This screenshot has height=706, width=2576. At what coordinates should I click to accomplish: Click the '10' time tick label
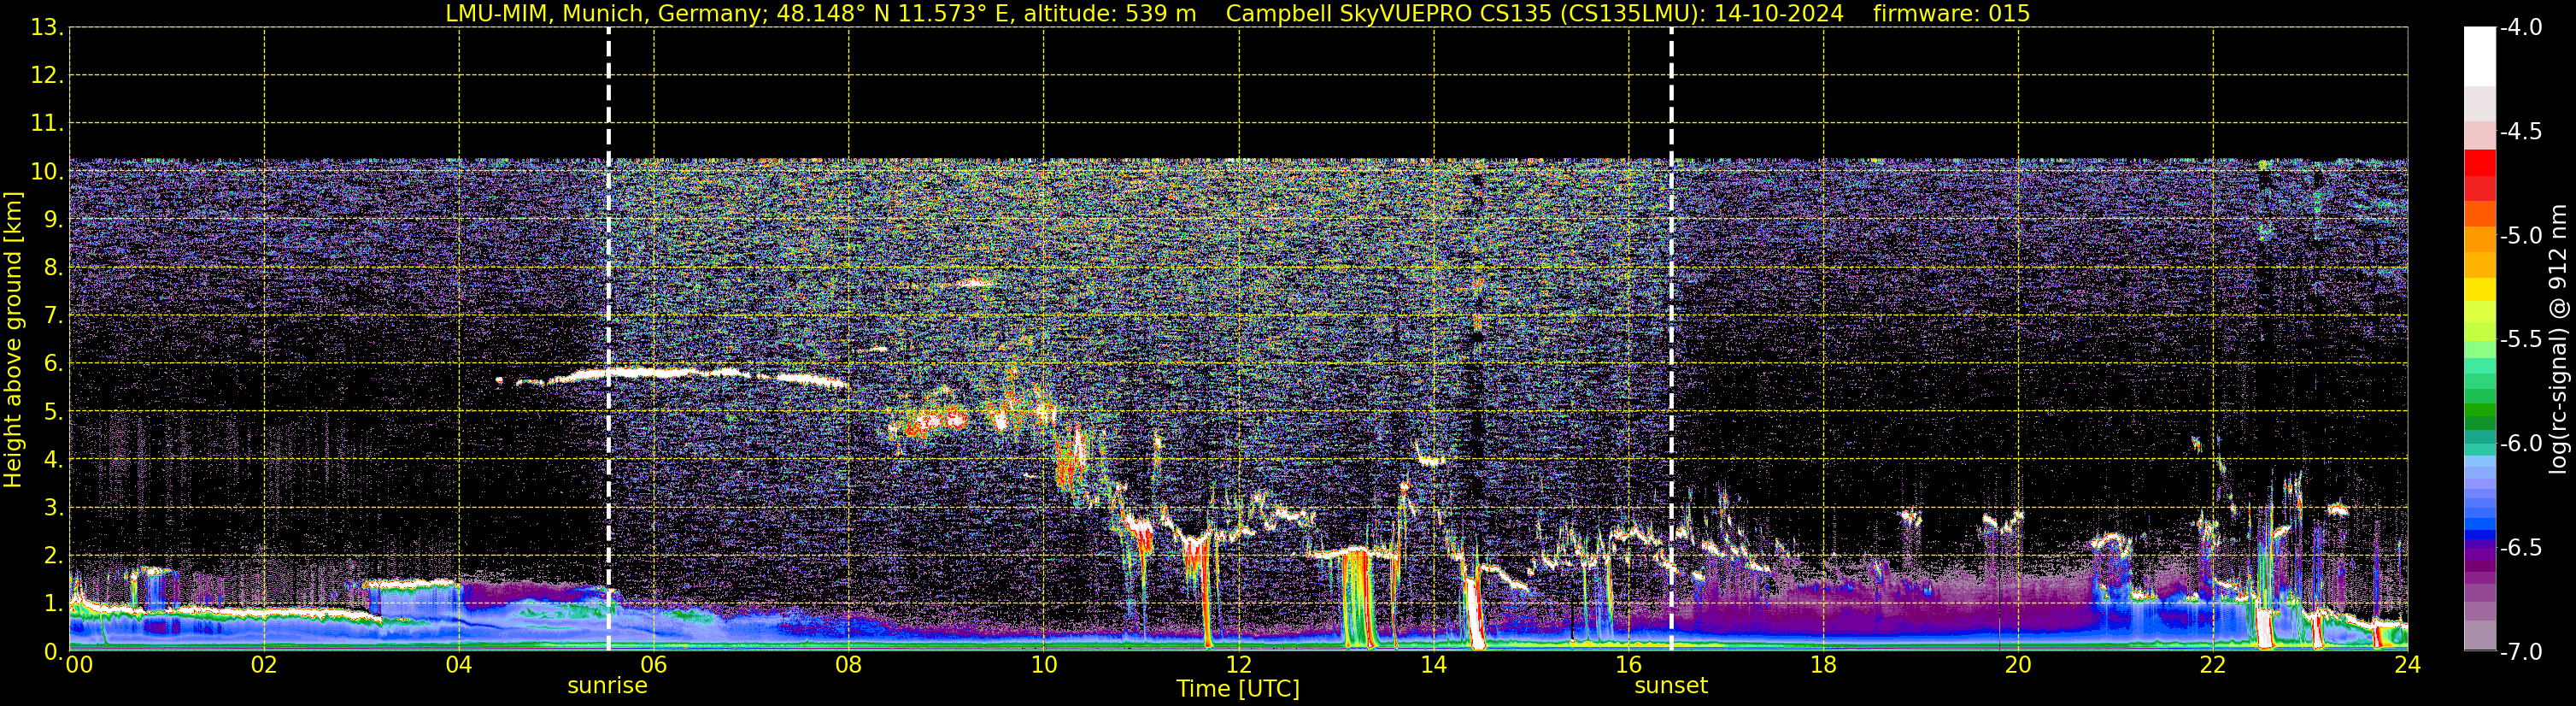coord(1044,665)
